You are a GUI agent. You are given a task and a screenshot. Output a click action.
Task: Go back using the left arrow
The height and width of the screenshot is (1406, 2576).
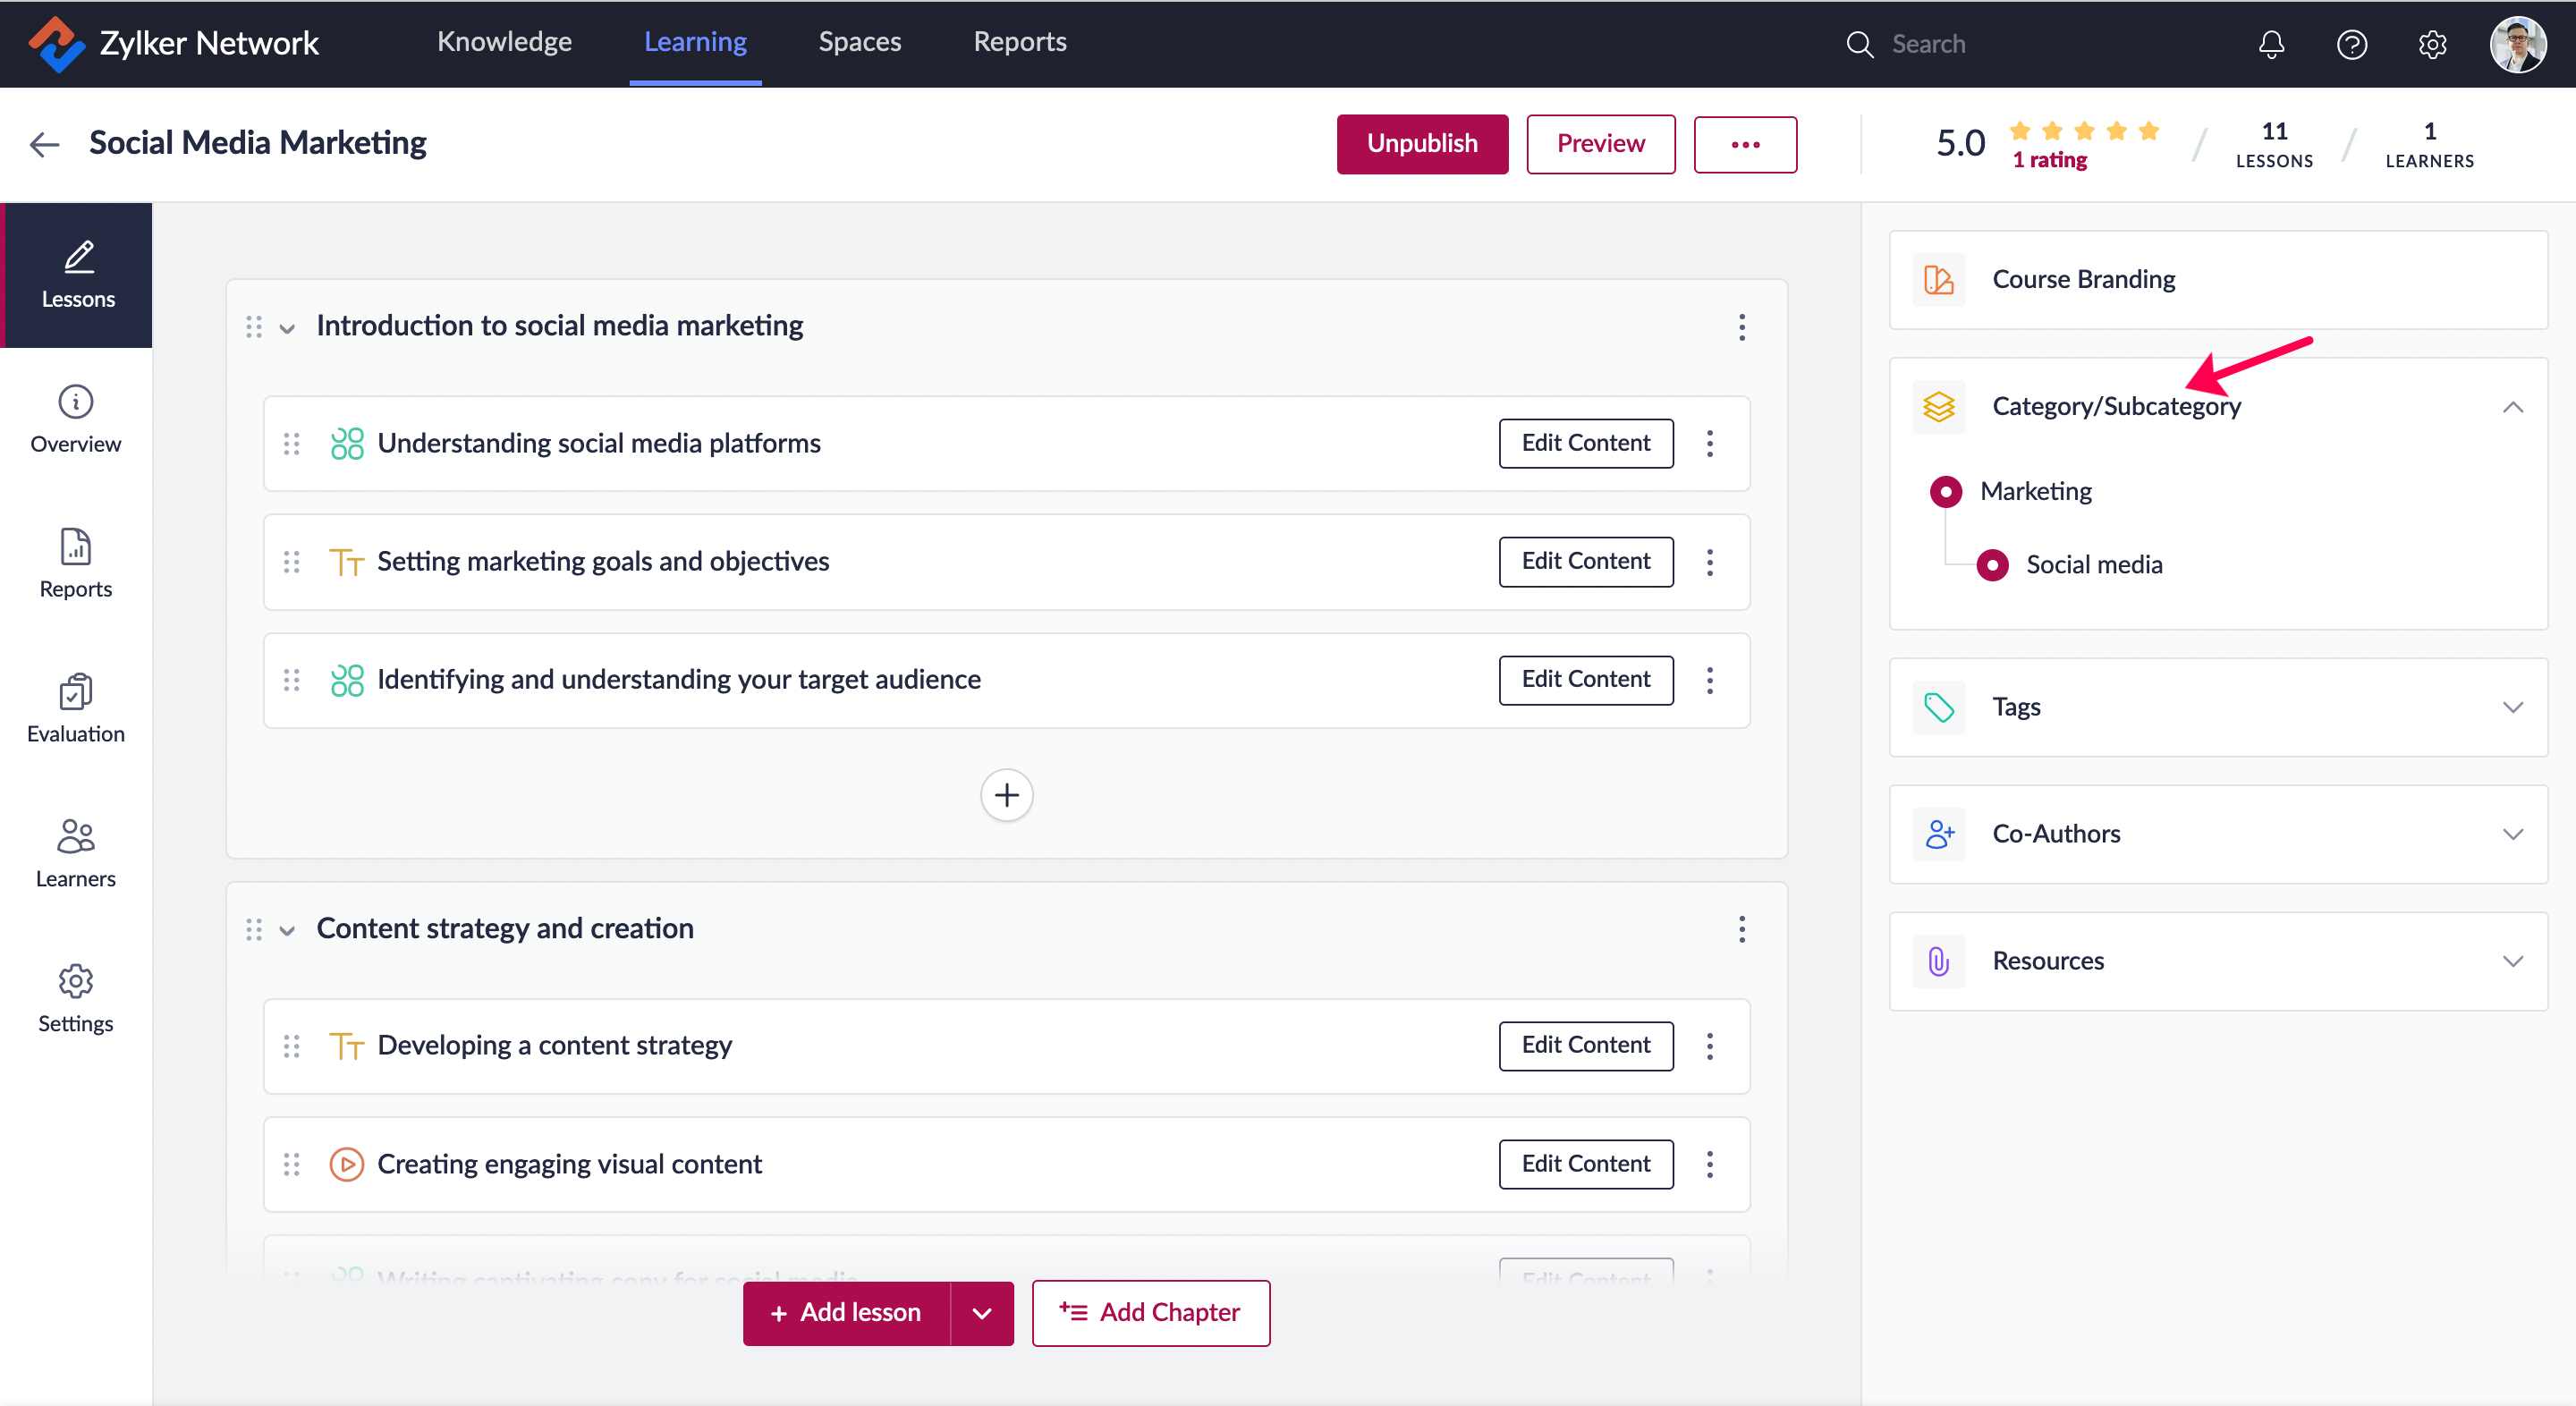(x=45, y=144)
